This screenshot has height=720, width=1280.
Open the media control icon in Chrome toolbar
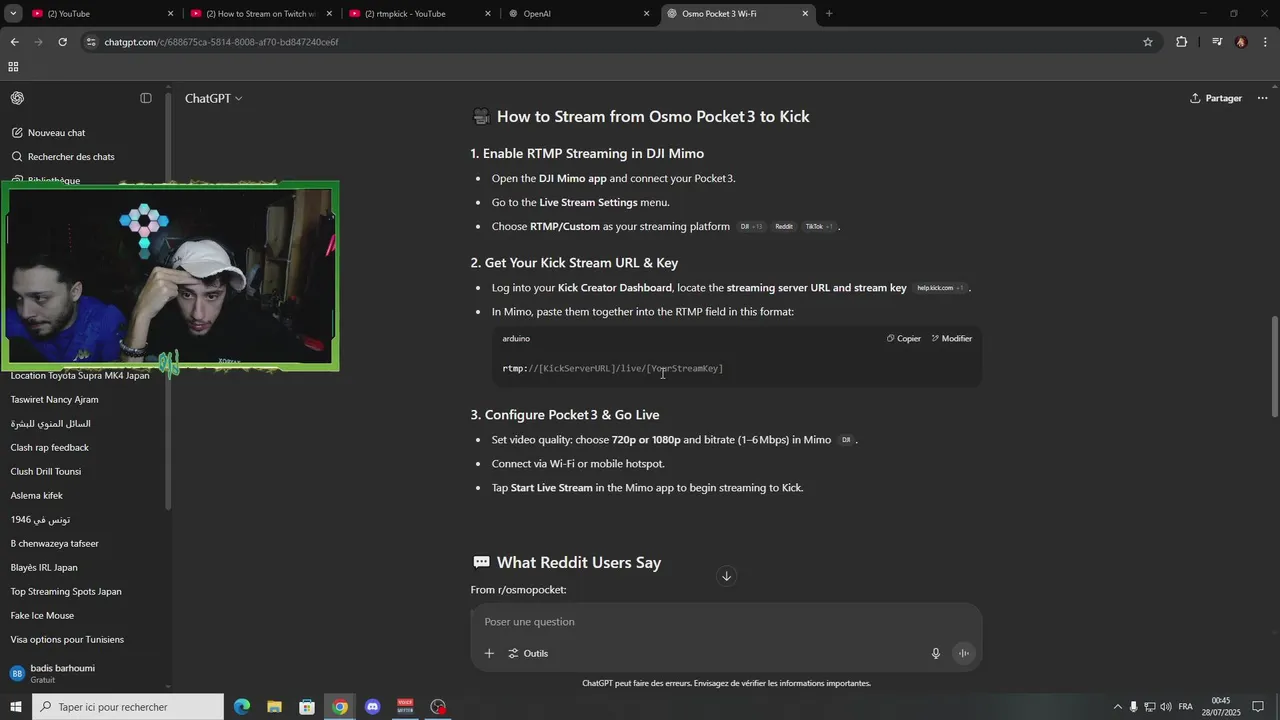pyautogui.click(x=1217, y=42)
